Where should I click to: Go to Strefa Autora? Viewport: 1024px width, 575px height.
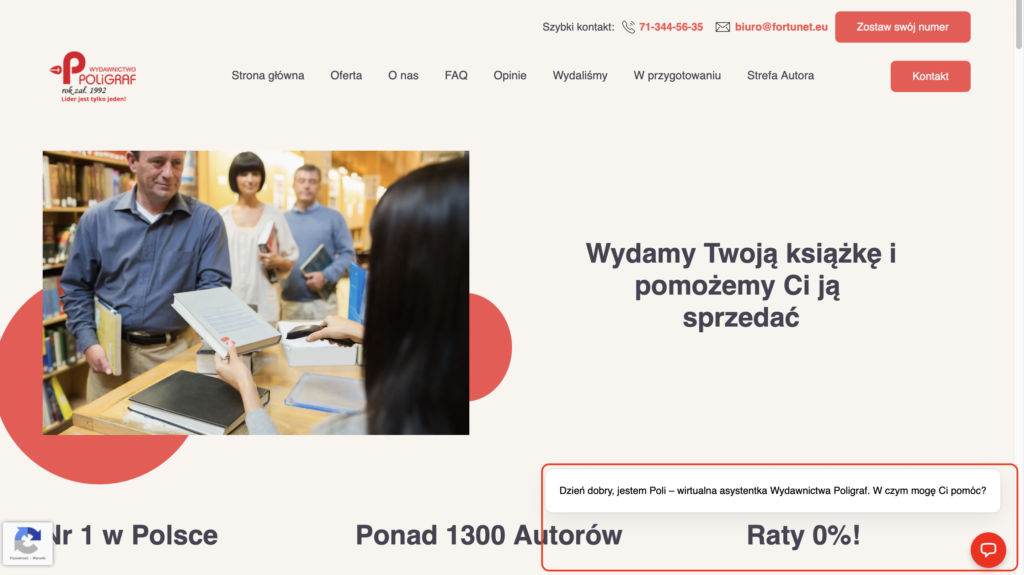tap(780, 76)
